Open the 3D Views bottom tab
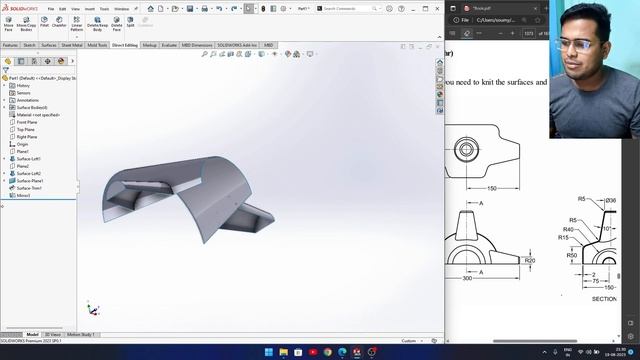Image resolution: width=640 pixels, height=360 pixels. click(53, 335)
